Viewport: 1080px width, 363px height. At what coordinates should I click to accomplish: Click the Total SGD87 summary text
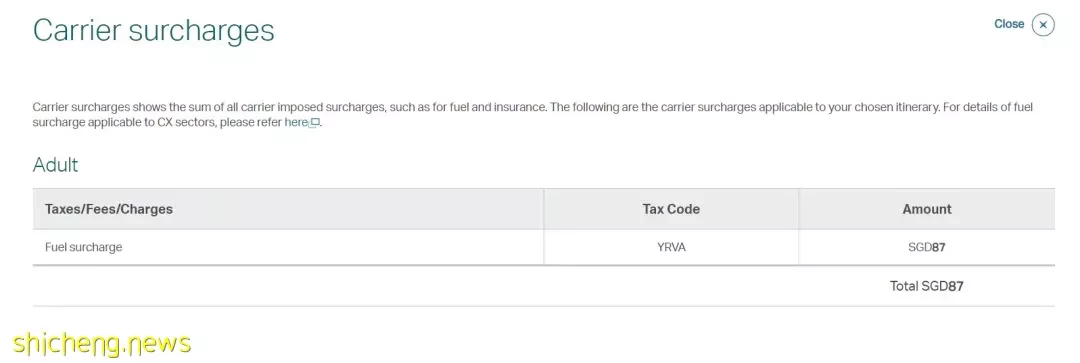coord(926,286)
